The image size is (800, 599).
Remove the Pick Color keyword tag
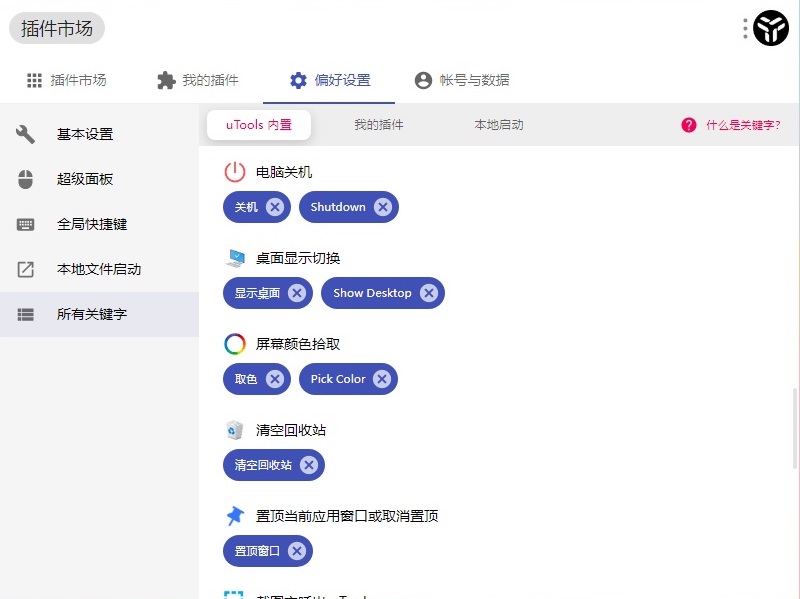point(382,379)
